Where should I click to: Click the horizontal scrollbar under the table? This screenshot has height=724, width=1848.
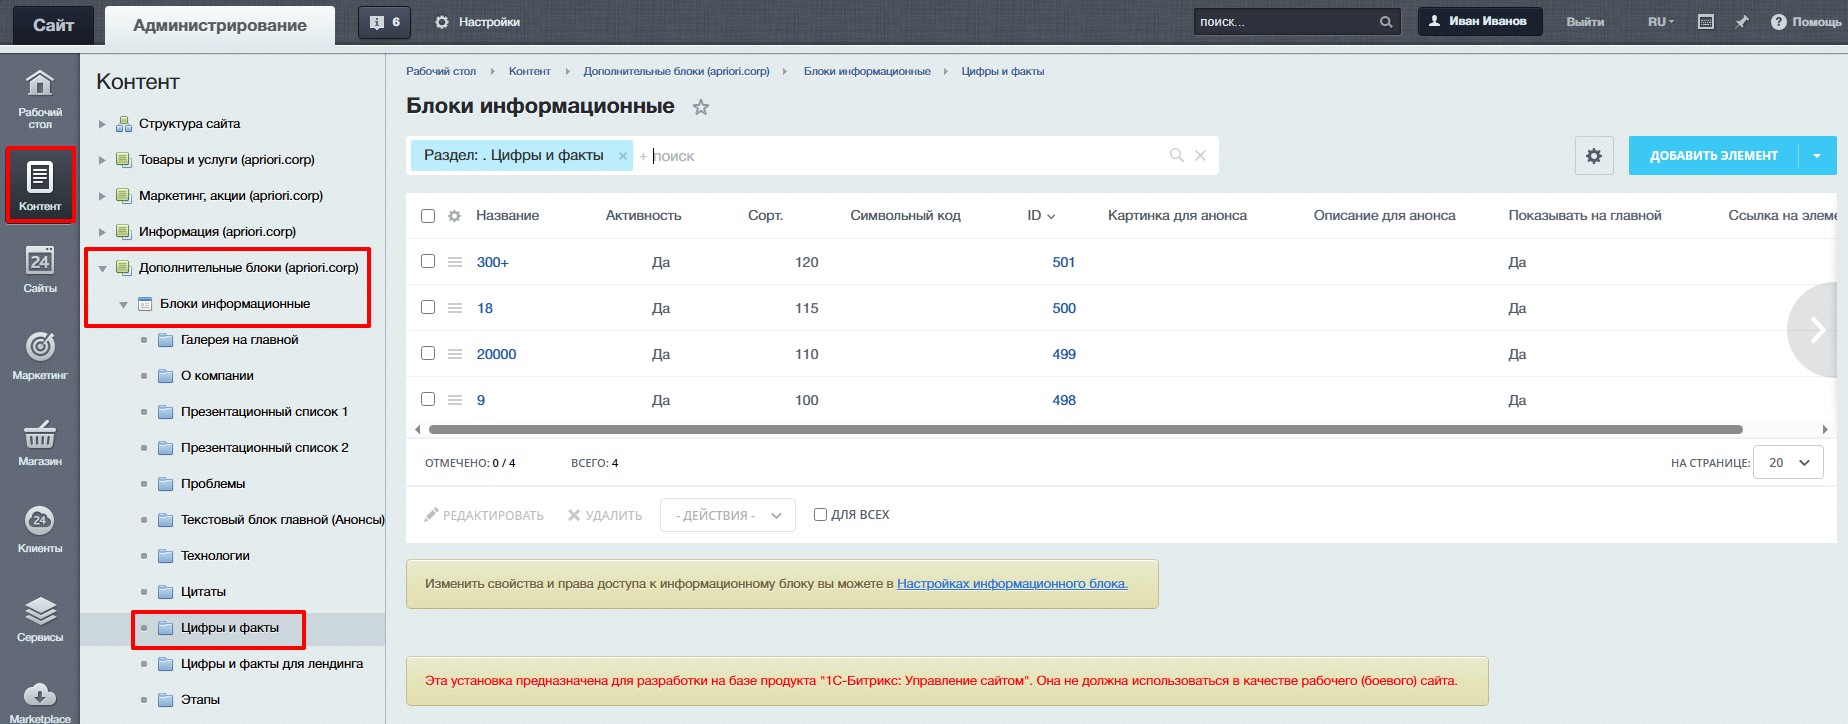1085,430
